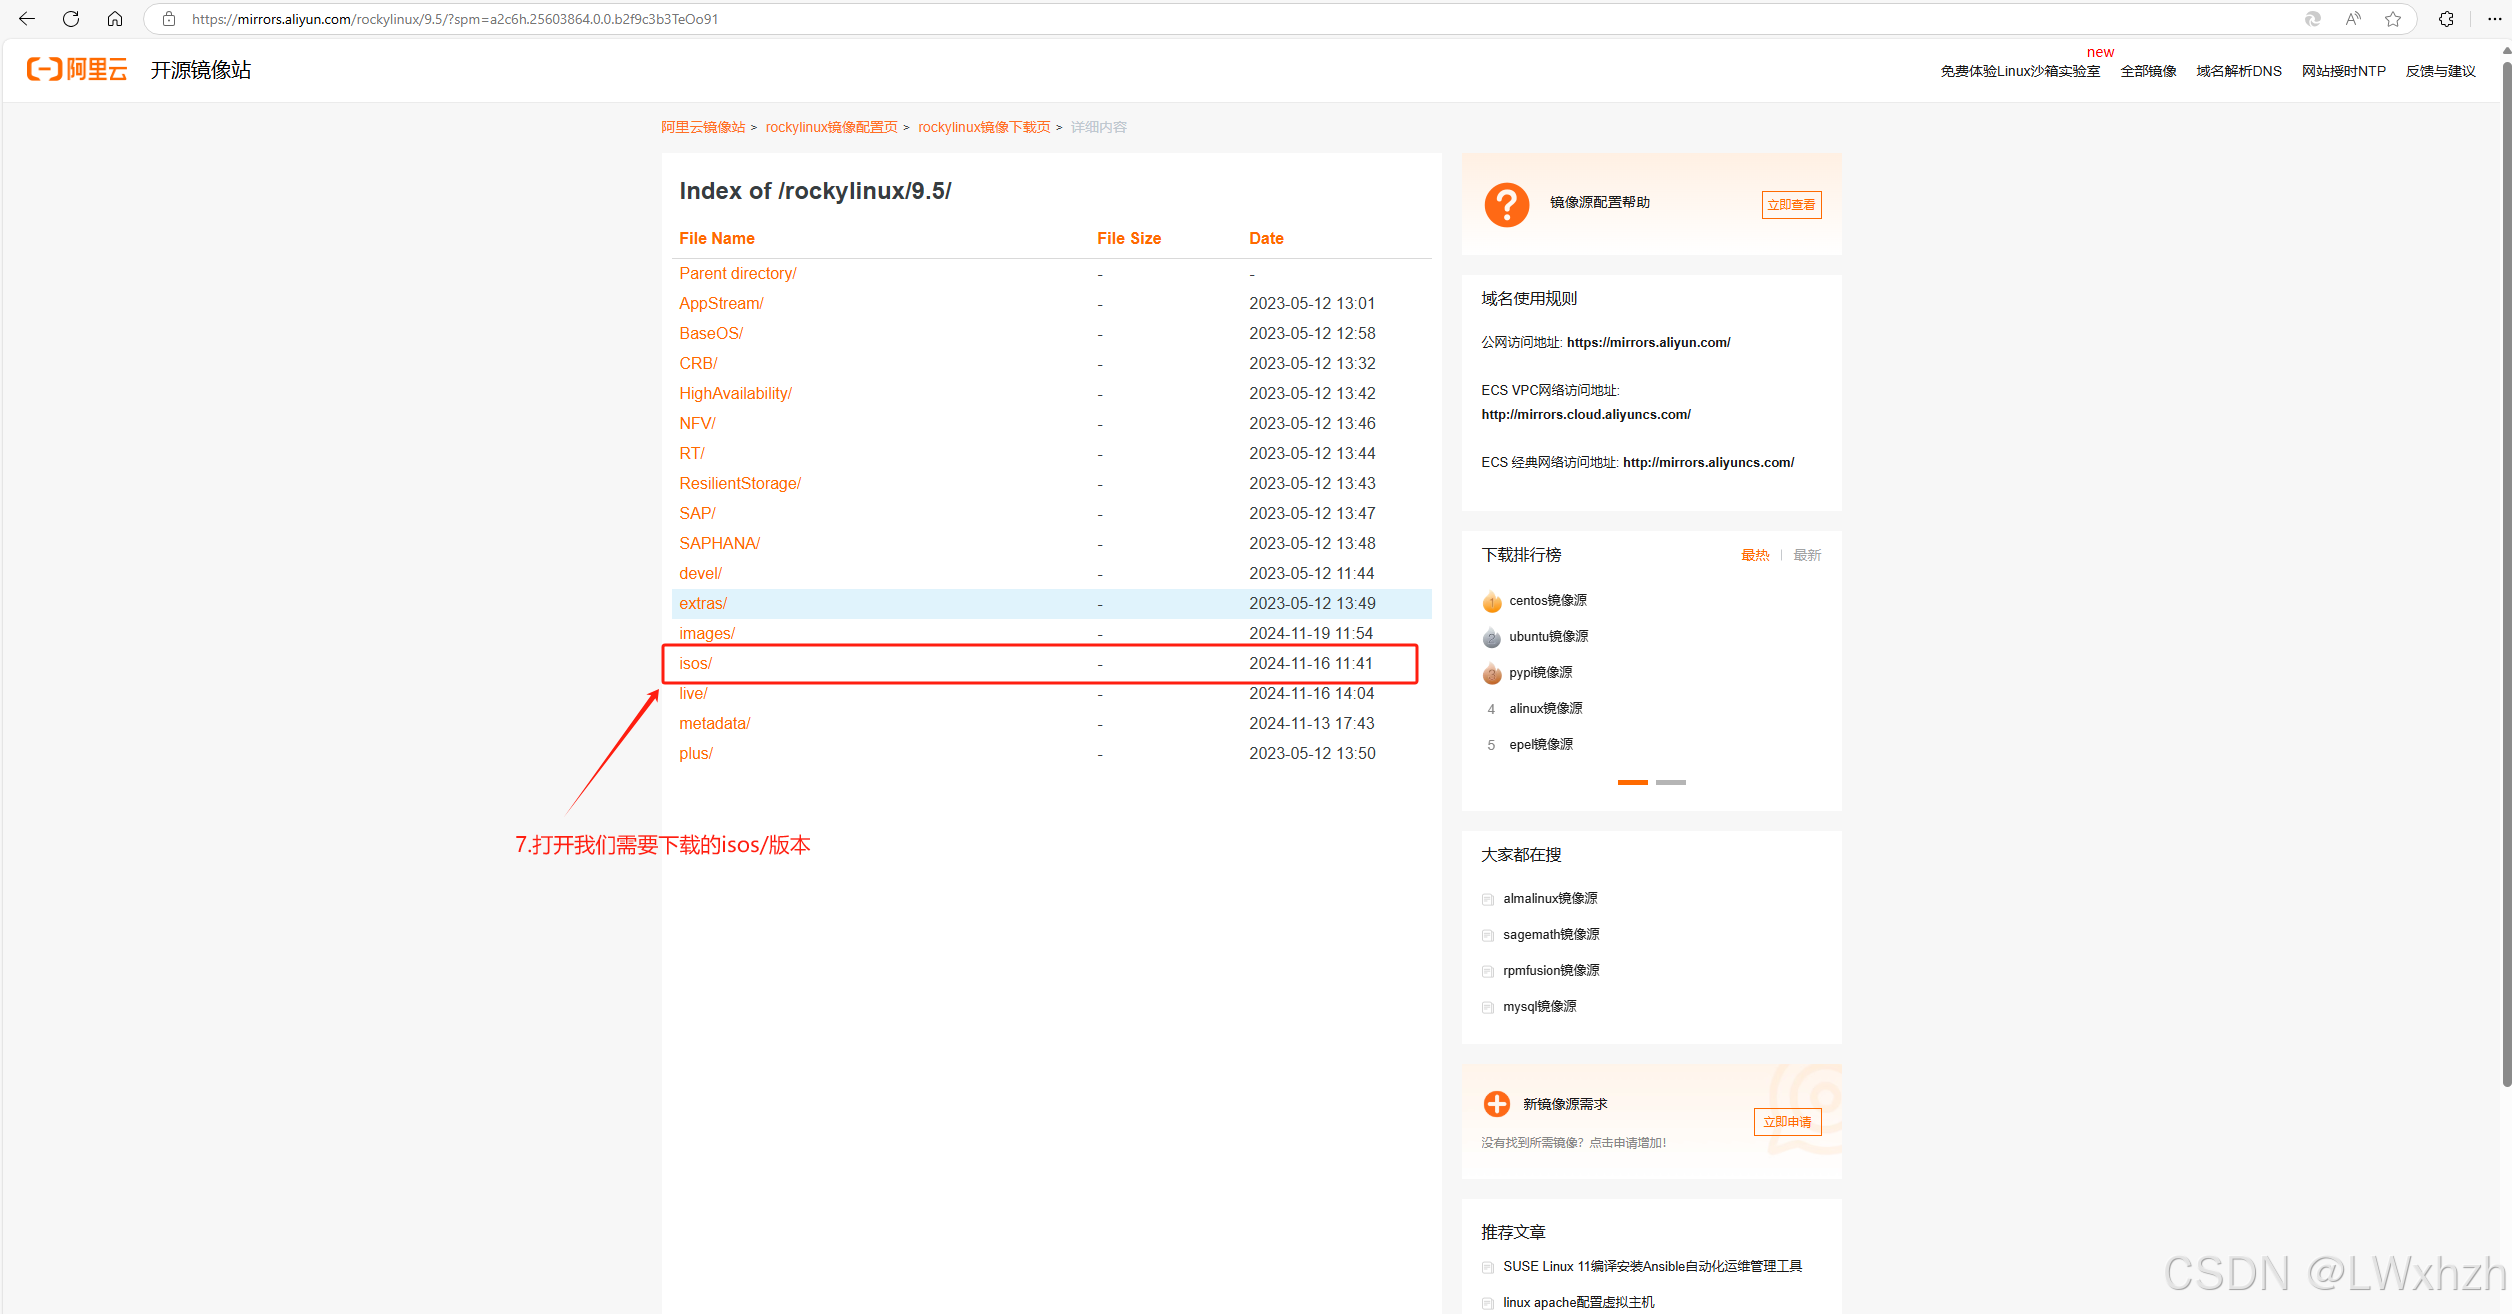2512x1314 pixels.
Task: Click the Aliyun logo
Action: click(78, 69)
